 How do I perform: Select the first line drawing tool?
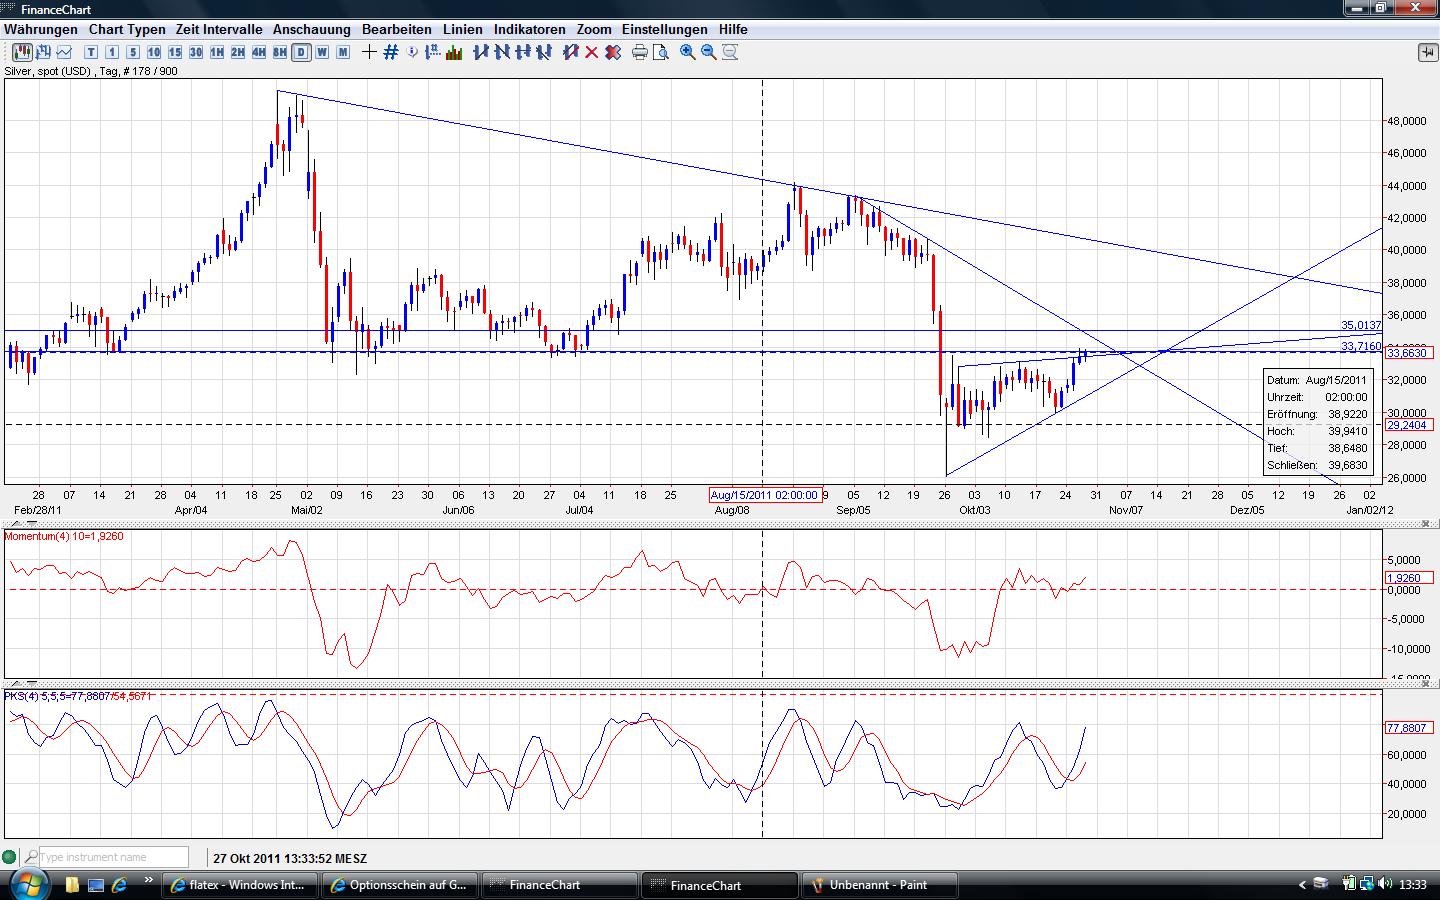481,52
